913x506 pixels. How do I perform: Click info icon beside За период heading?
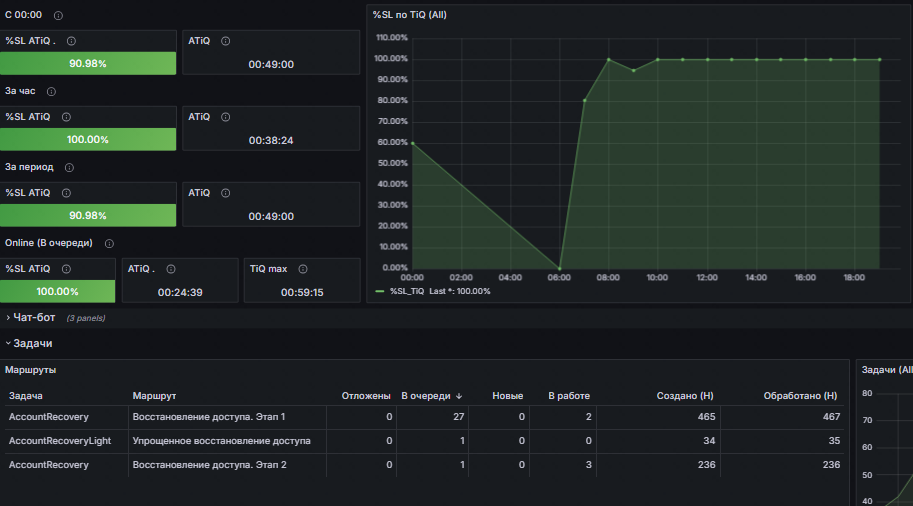pyautogui.click(x=69, y=168)
